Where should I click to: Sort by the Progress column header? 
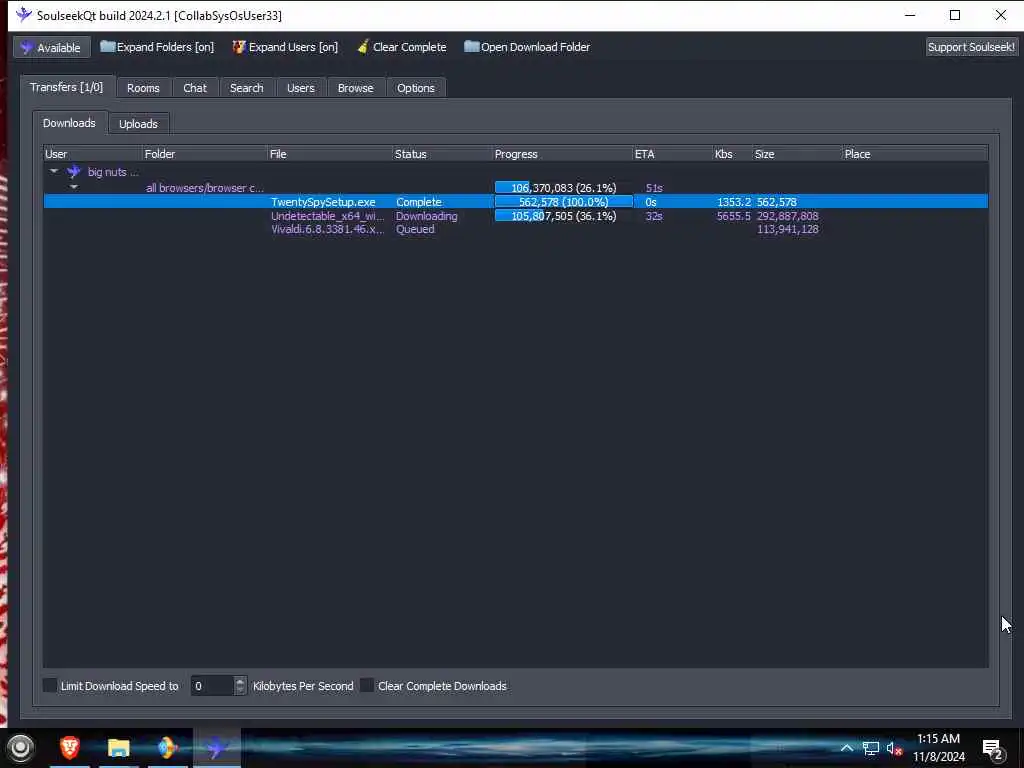coord(562,154)
